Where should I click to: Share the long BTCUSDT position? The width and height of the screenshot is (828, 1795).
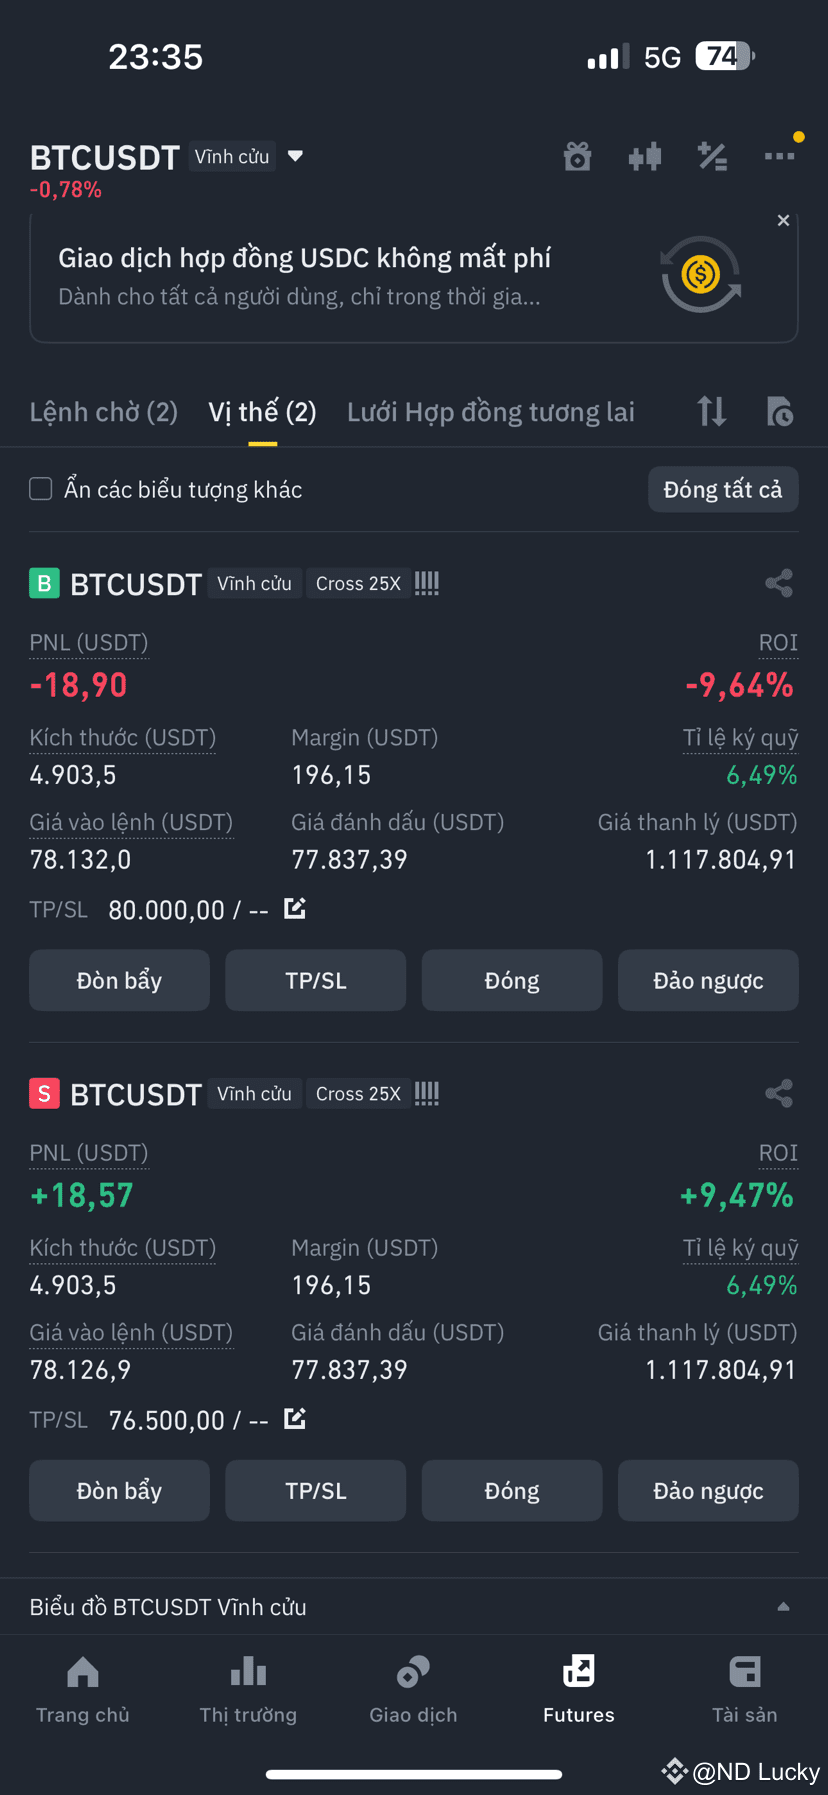[x=779, y=583]
